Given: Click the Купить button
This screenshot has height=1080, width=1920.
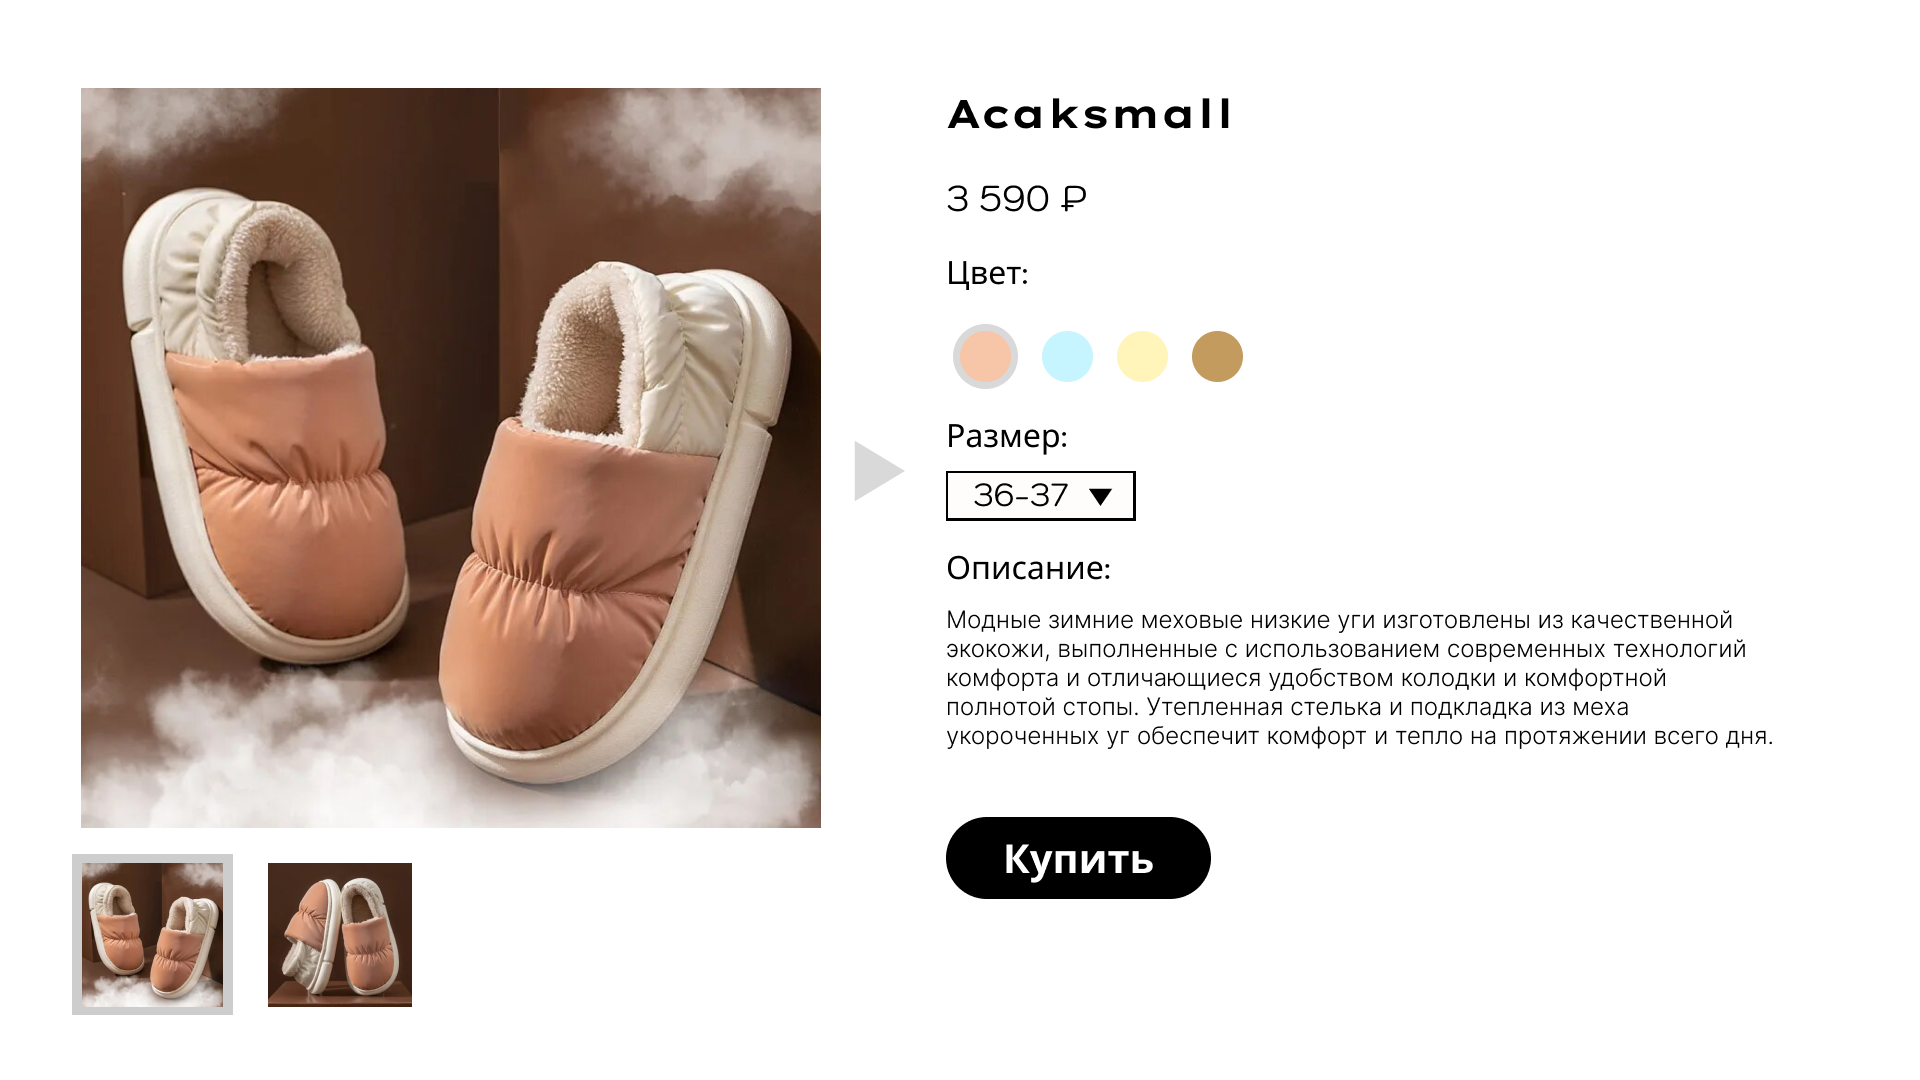Looking at the screenshot, I should click(1078, 858).
